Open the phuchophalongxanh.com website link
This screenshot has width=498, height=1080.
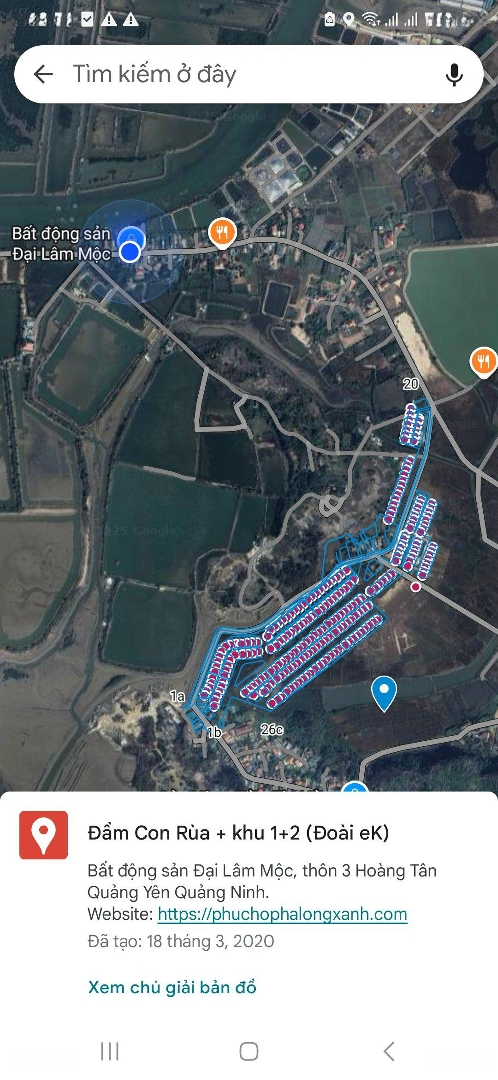tap(282, 914)
